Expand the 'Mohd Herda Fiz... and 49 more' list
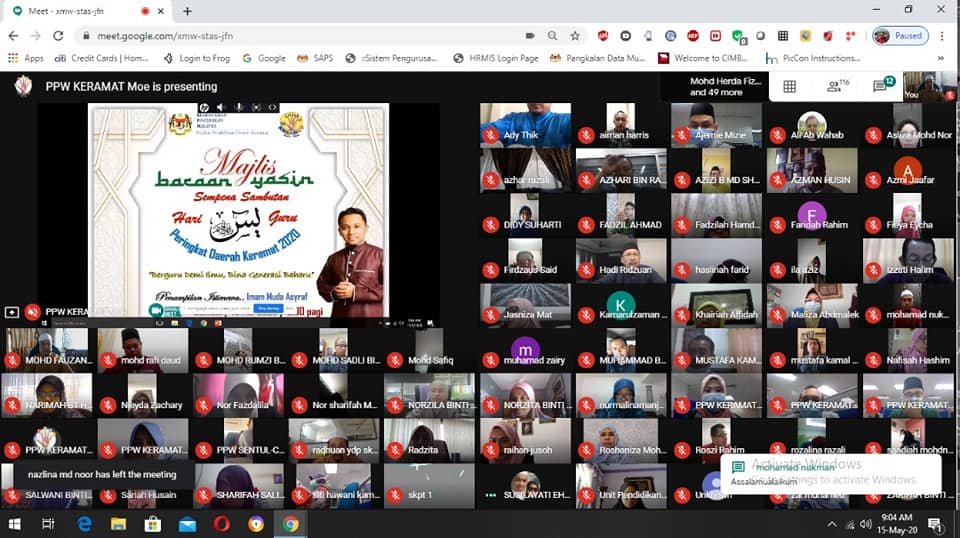Screen dimensions: 960x538 pyautogui.click(x=716, y=86)
